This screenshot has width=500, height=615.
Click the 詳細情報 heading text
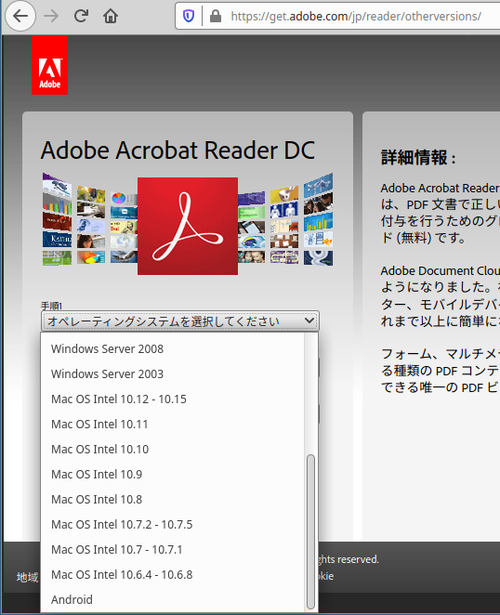[418, 158]
